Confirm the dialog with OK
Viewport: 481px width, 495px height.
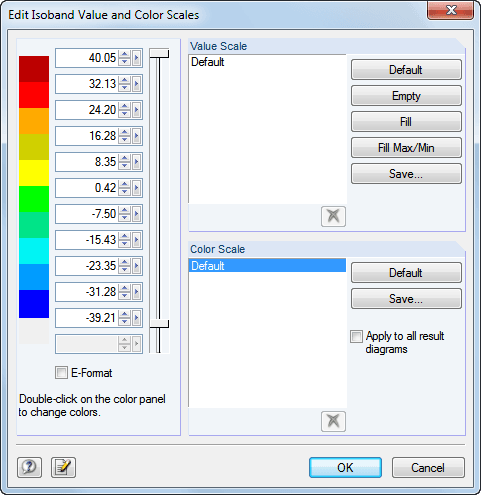click(345, 467)
